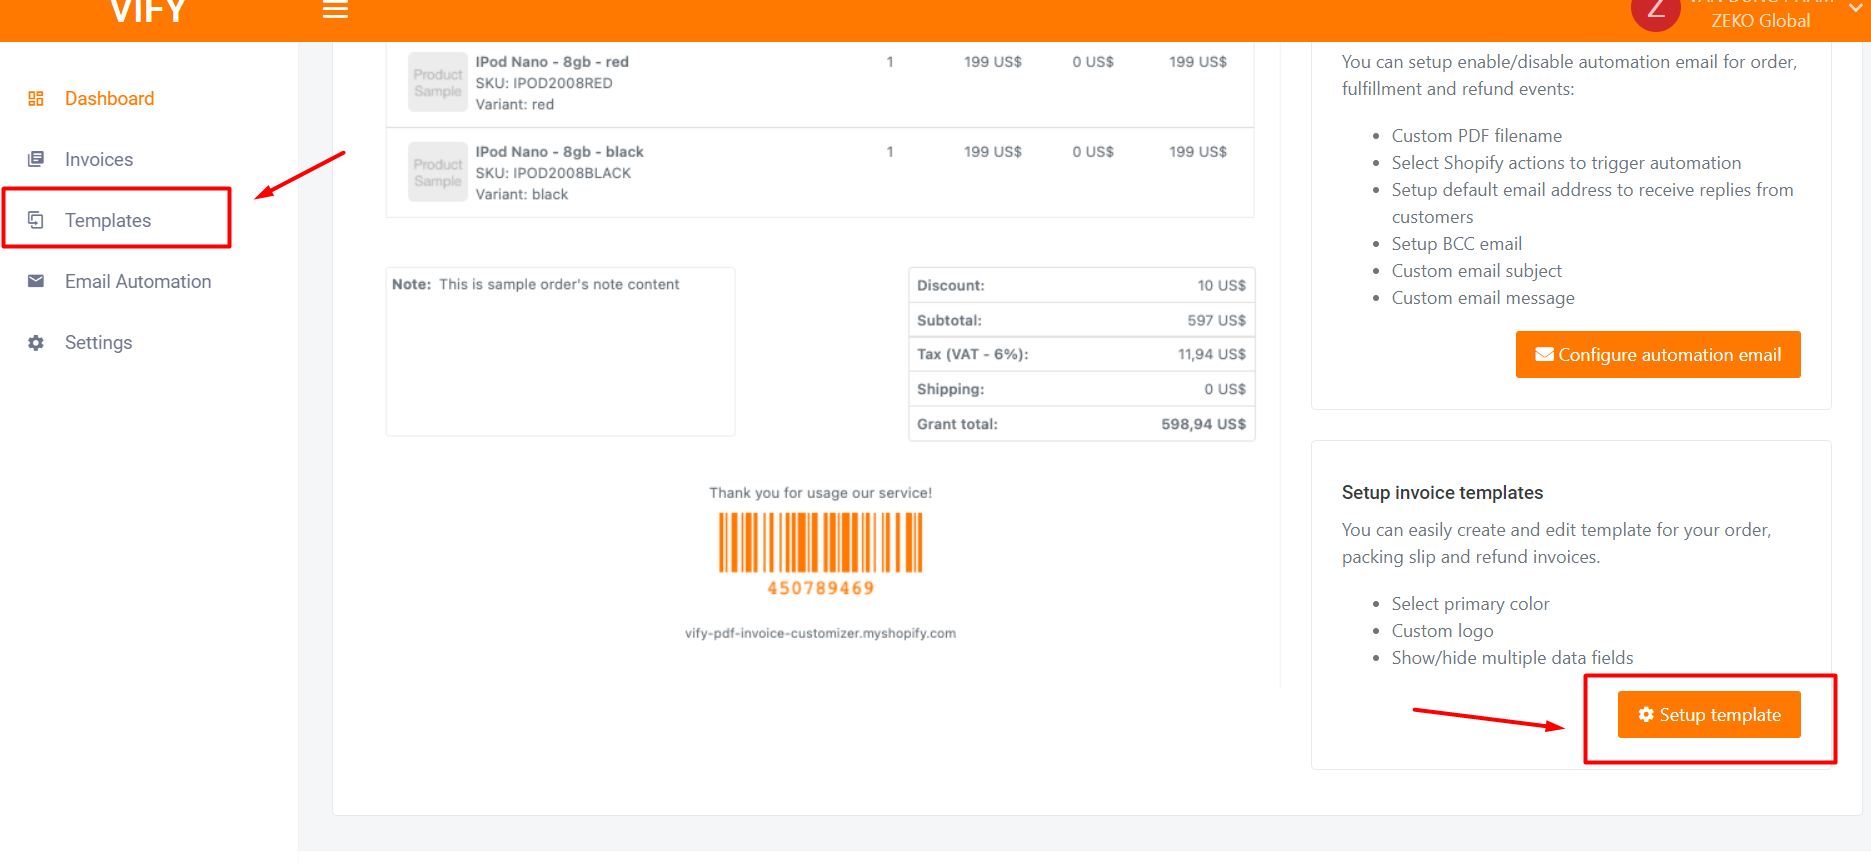The height and width of the screenshot is (865, 1871).
Task: Click the ZEKO Global account name
Action: coord(1760,21)
